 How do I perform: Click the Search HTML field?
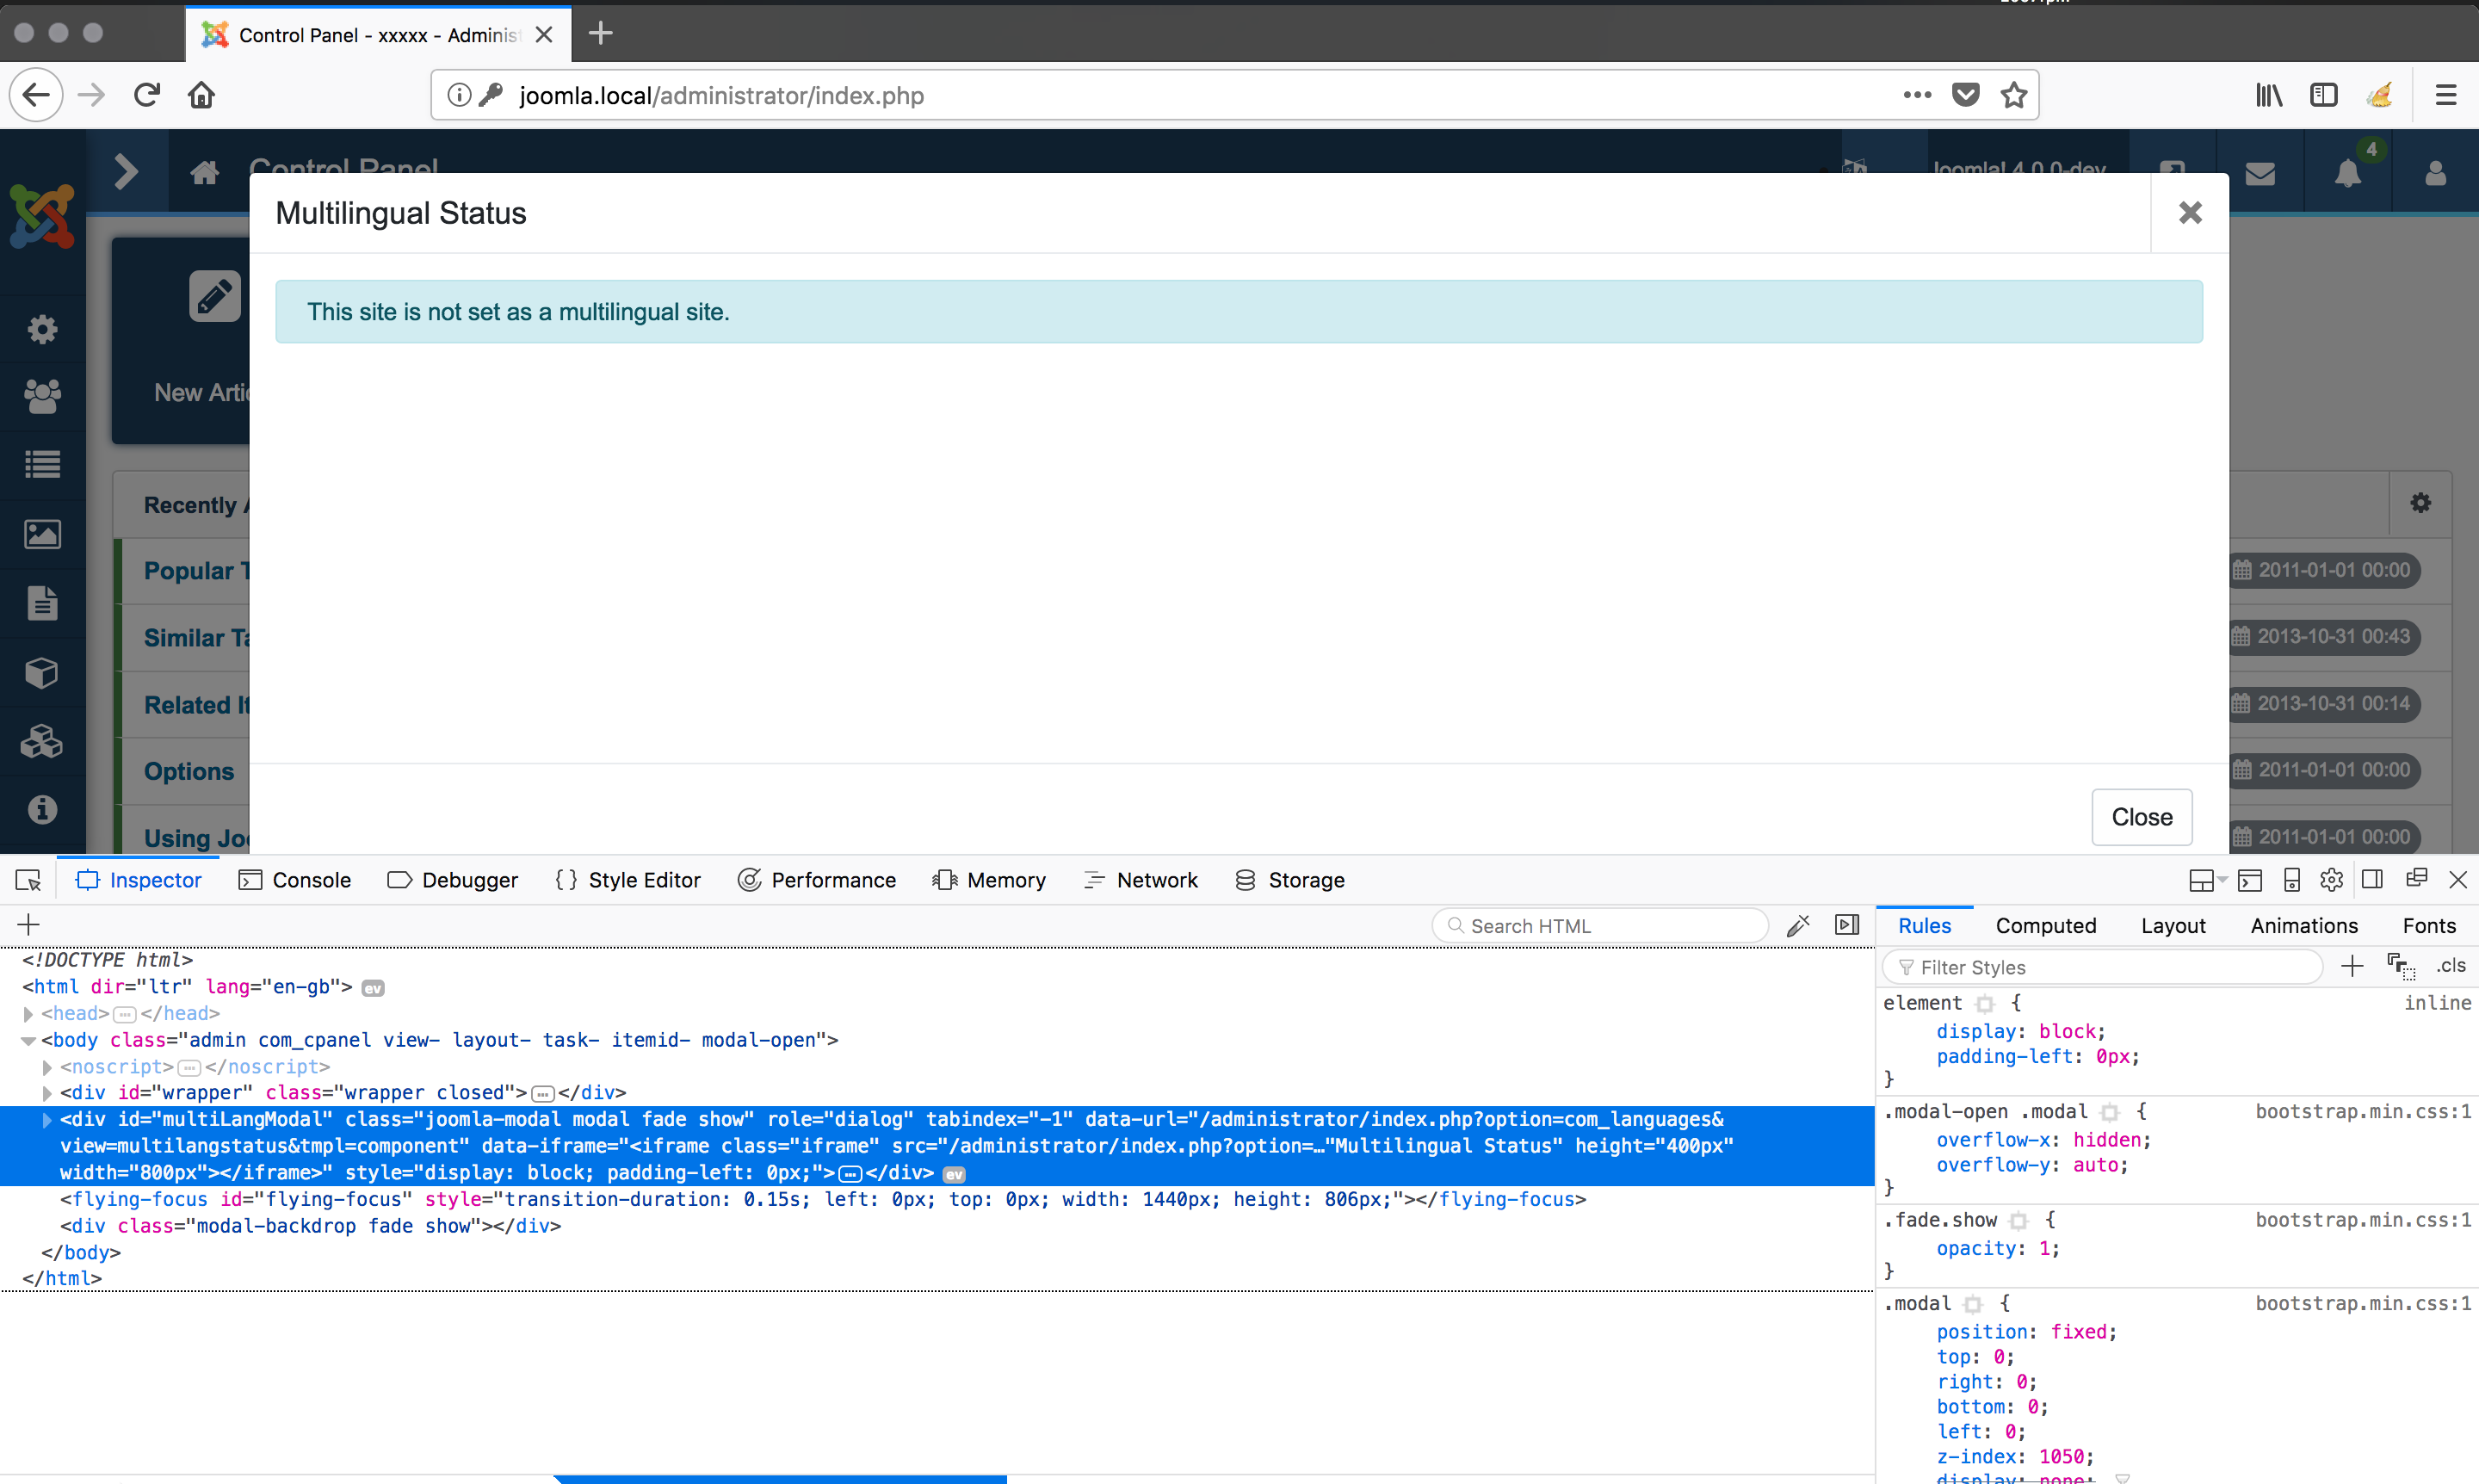click(1600, 926)
